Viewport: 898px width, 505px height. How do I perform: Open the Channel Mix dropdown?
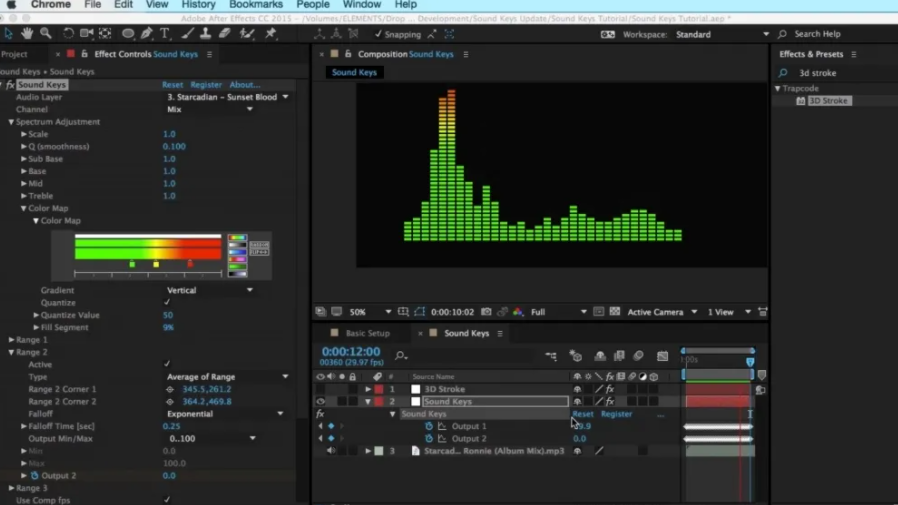point(210,109)
